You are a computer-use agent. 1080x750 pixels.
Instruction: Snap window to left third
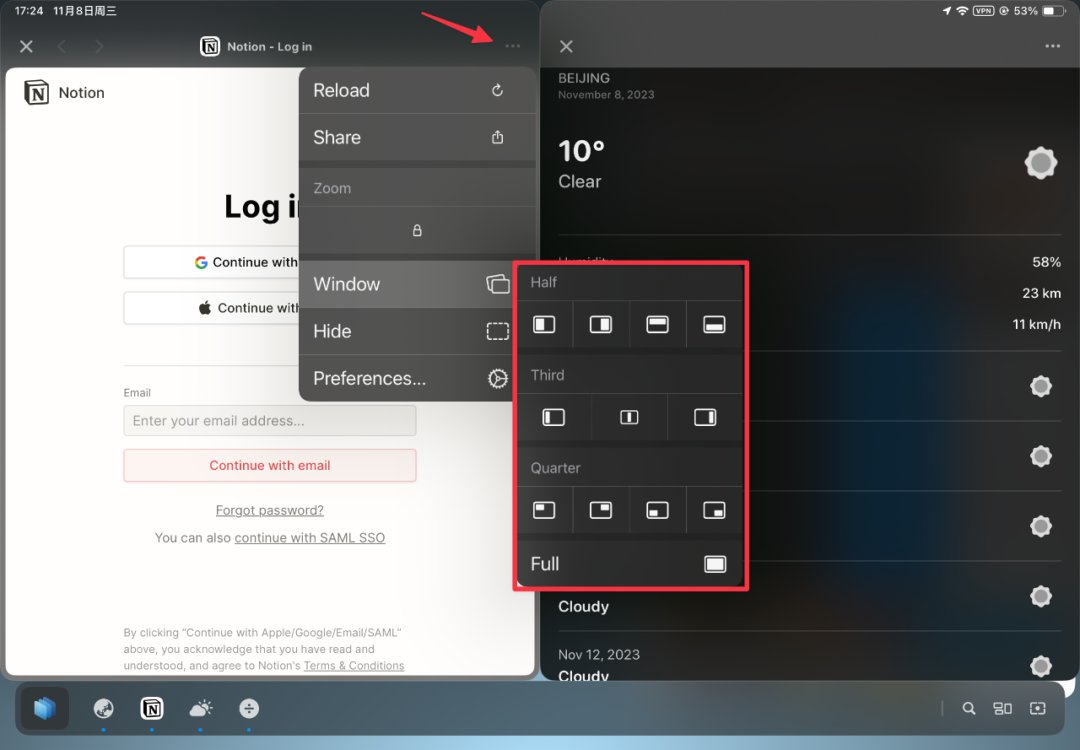(553, 417)
